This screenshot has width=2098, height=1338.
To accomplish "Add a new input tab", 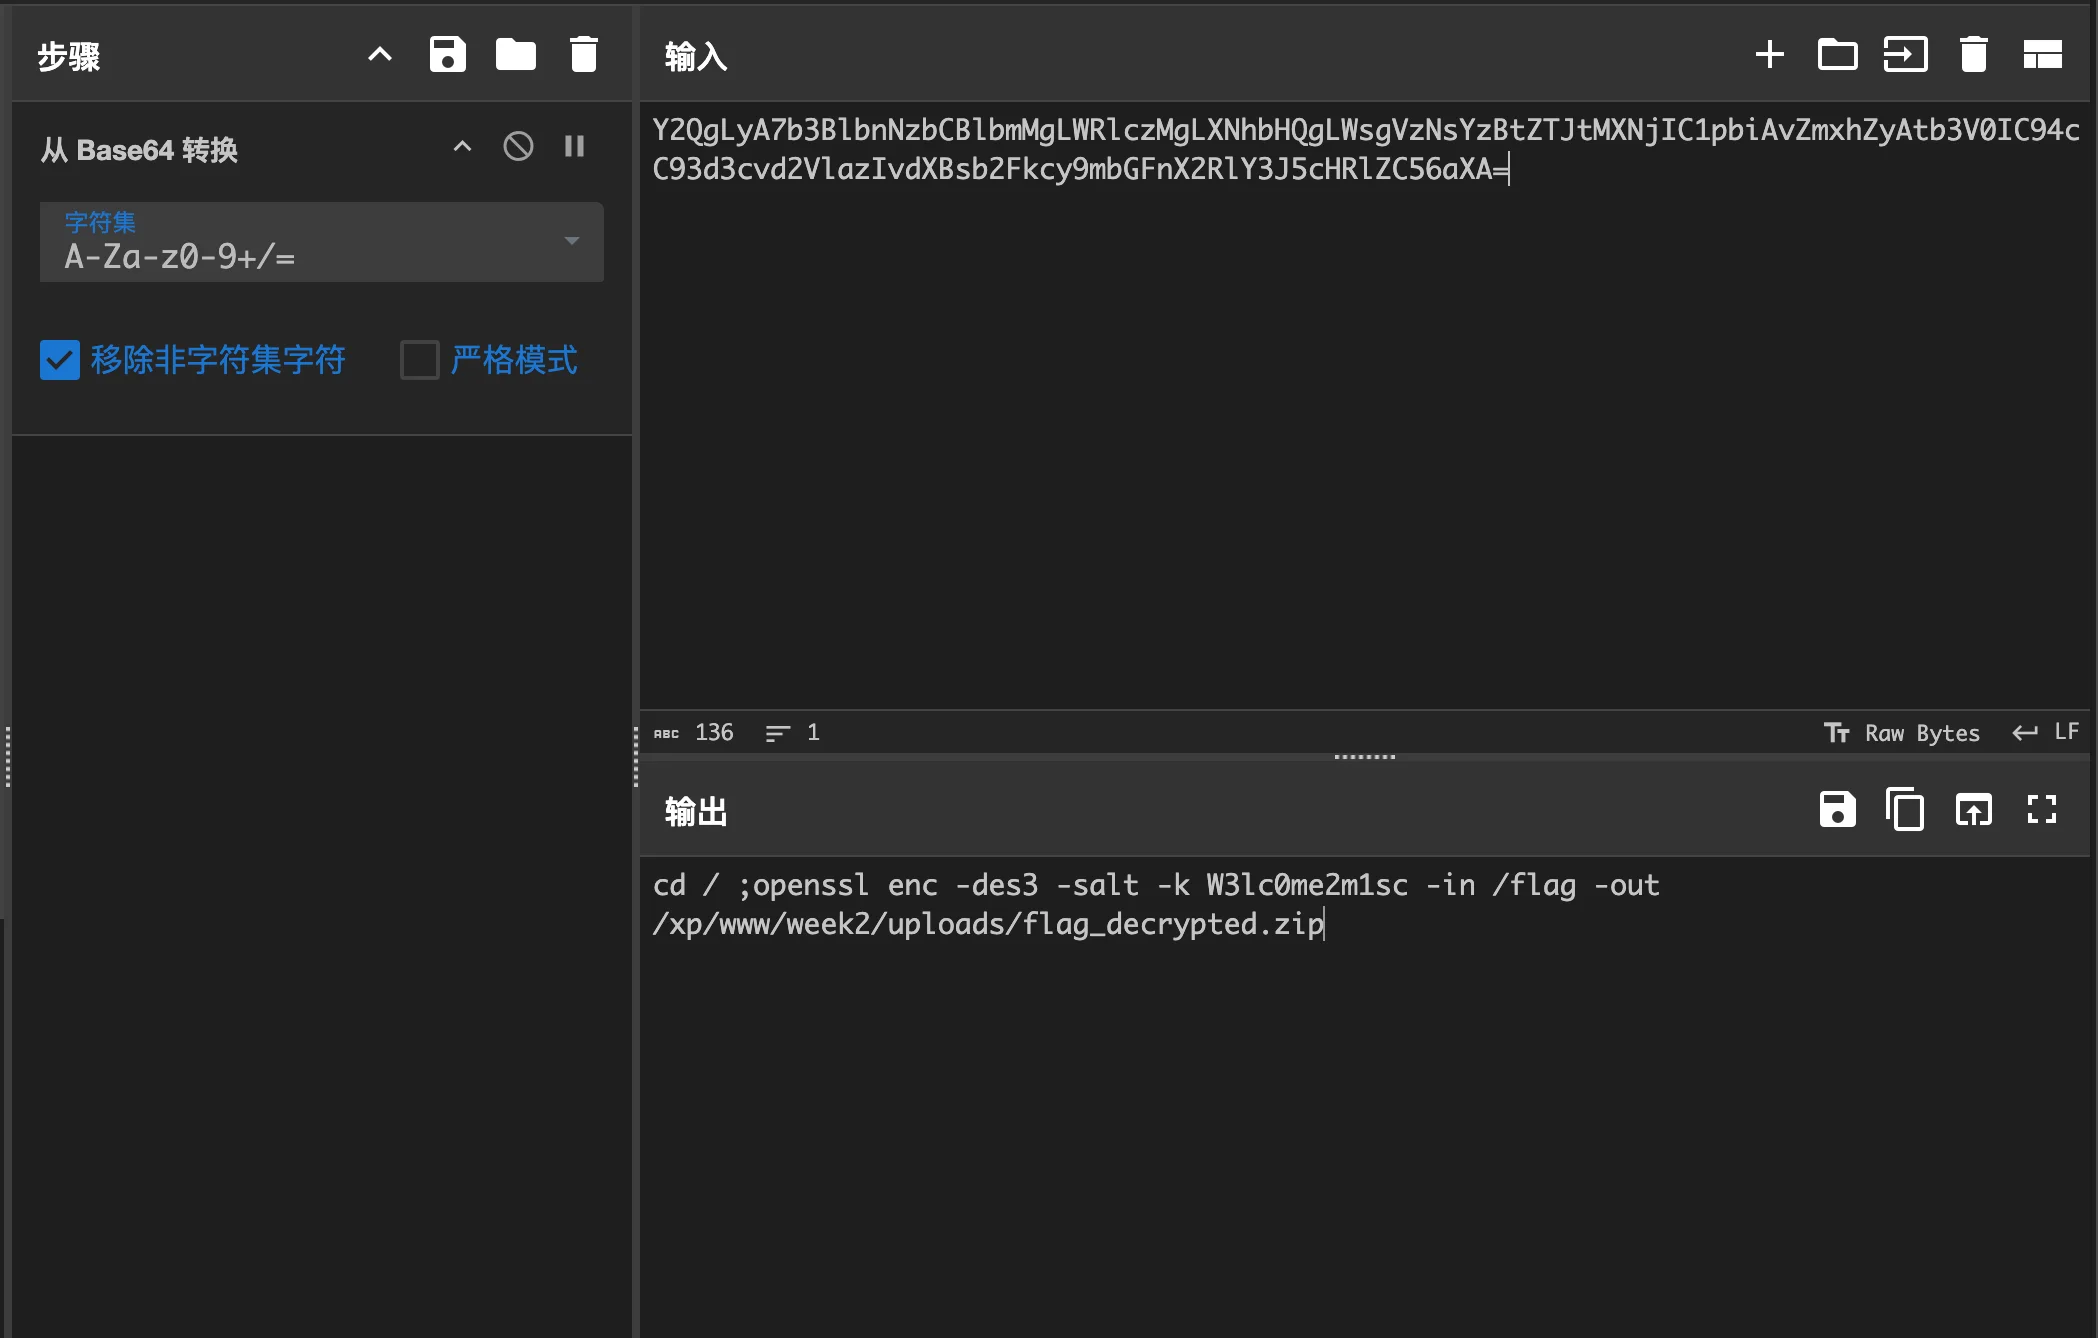I will point(1769,55).
